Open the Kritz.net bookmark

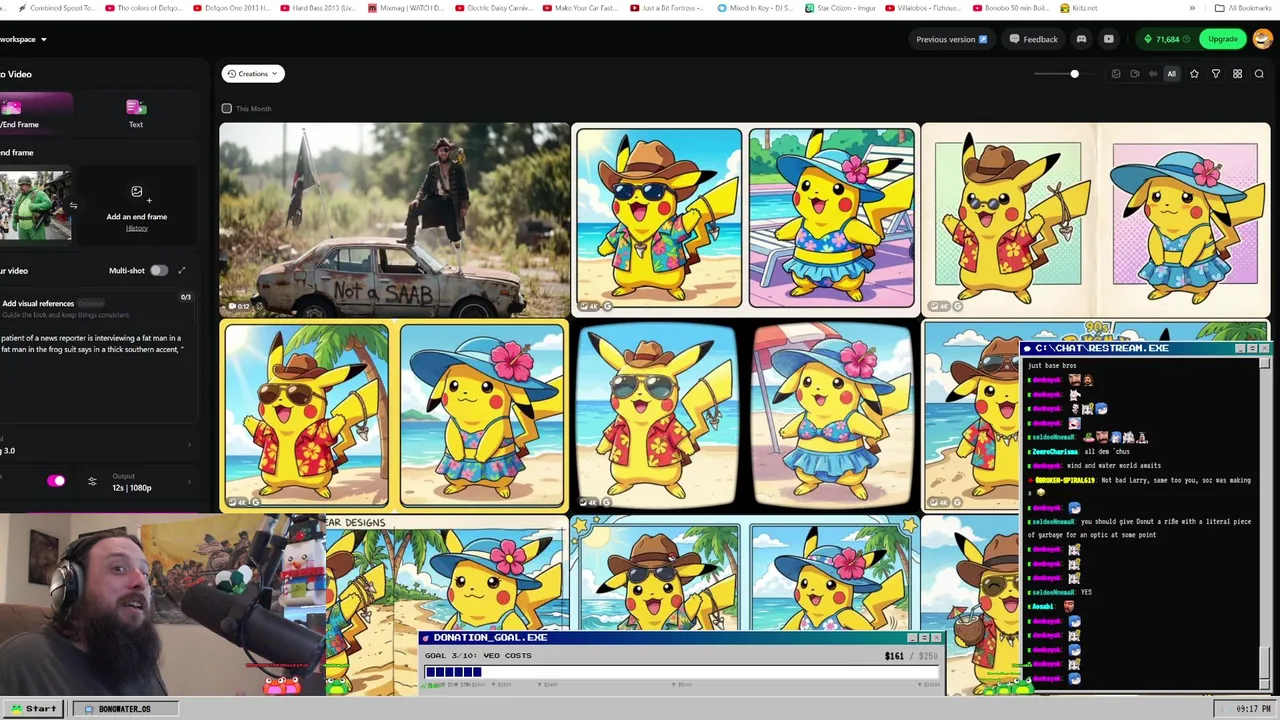click(x=1078, y=8)
